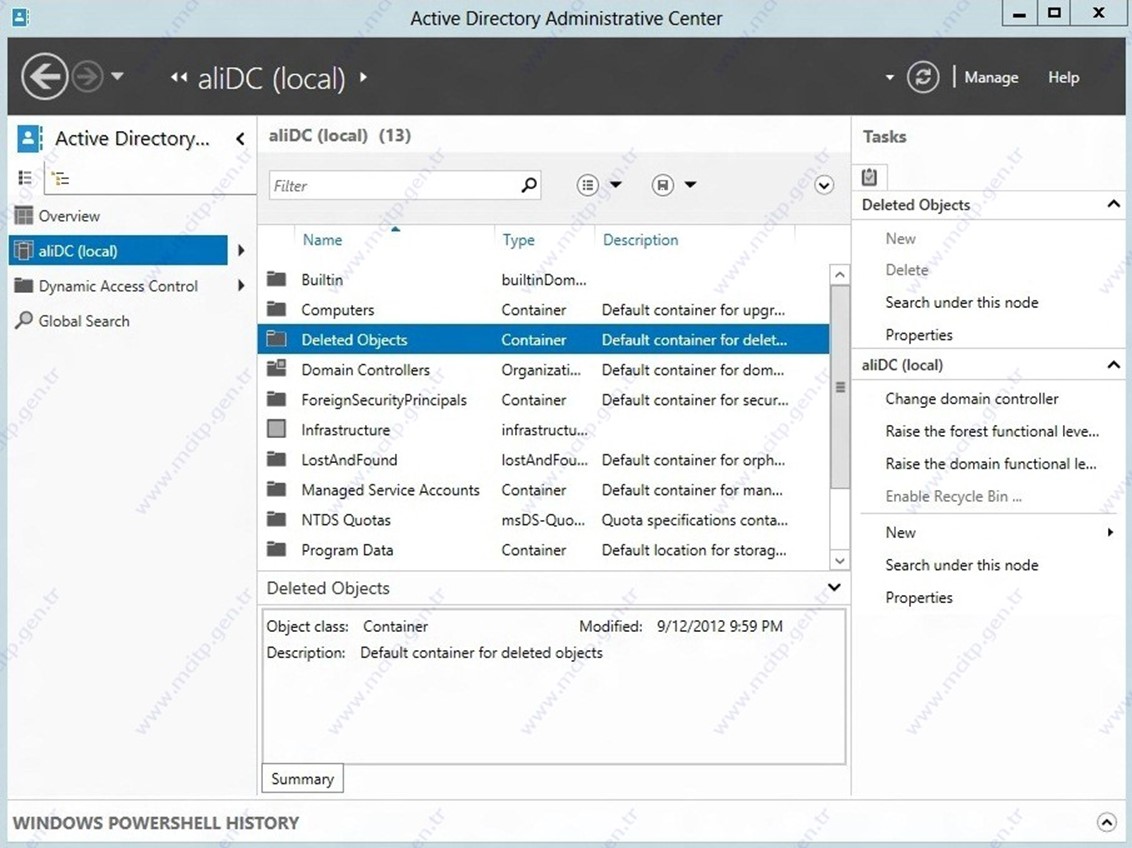Refresh the aliDC (local) view

coord(923,77)
